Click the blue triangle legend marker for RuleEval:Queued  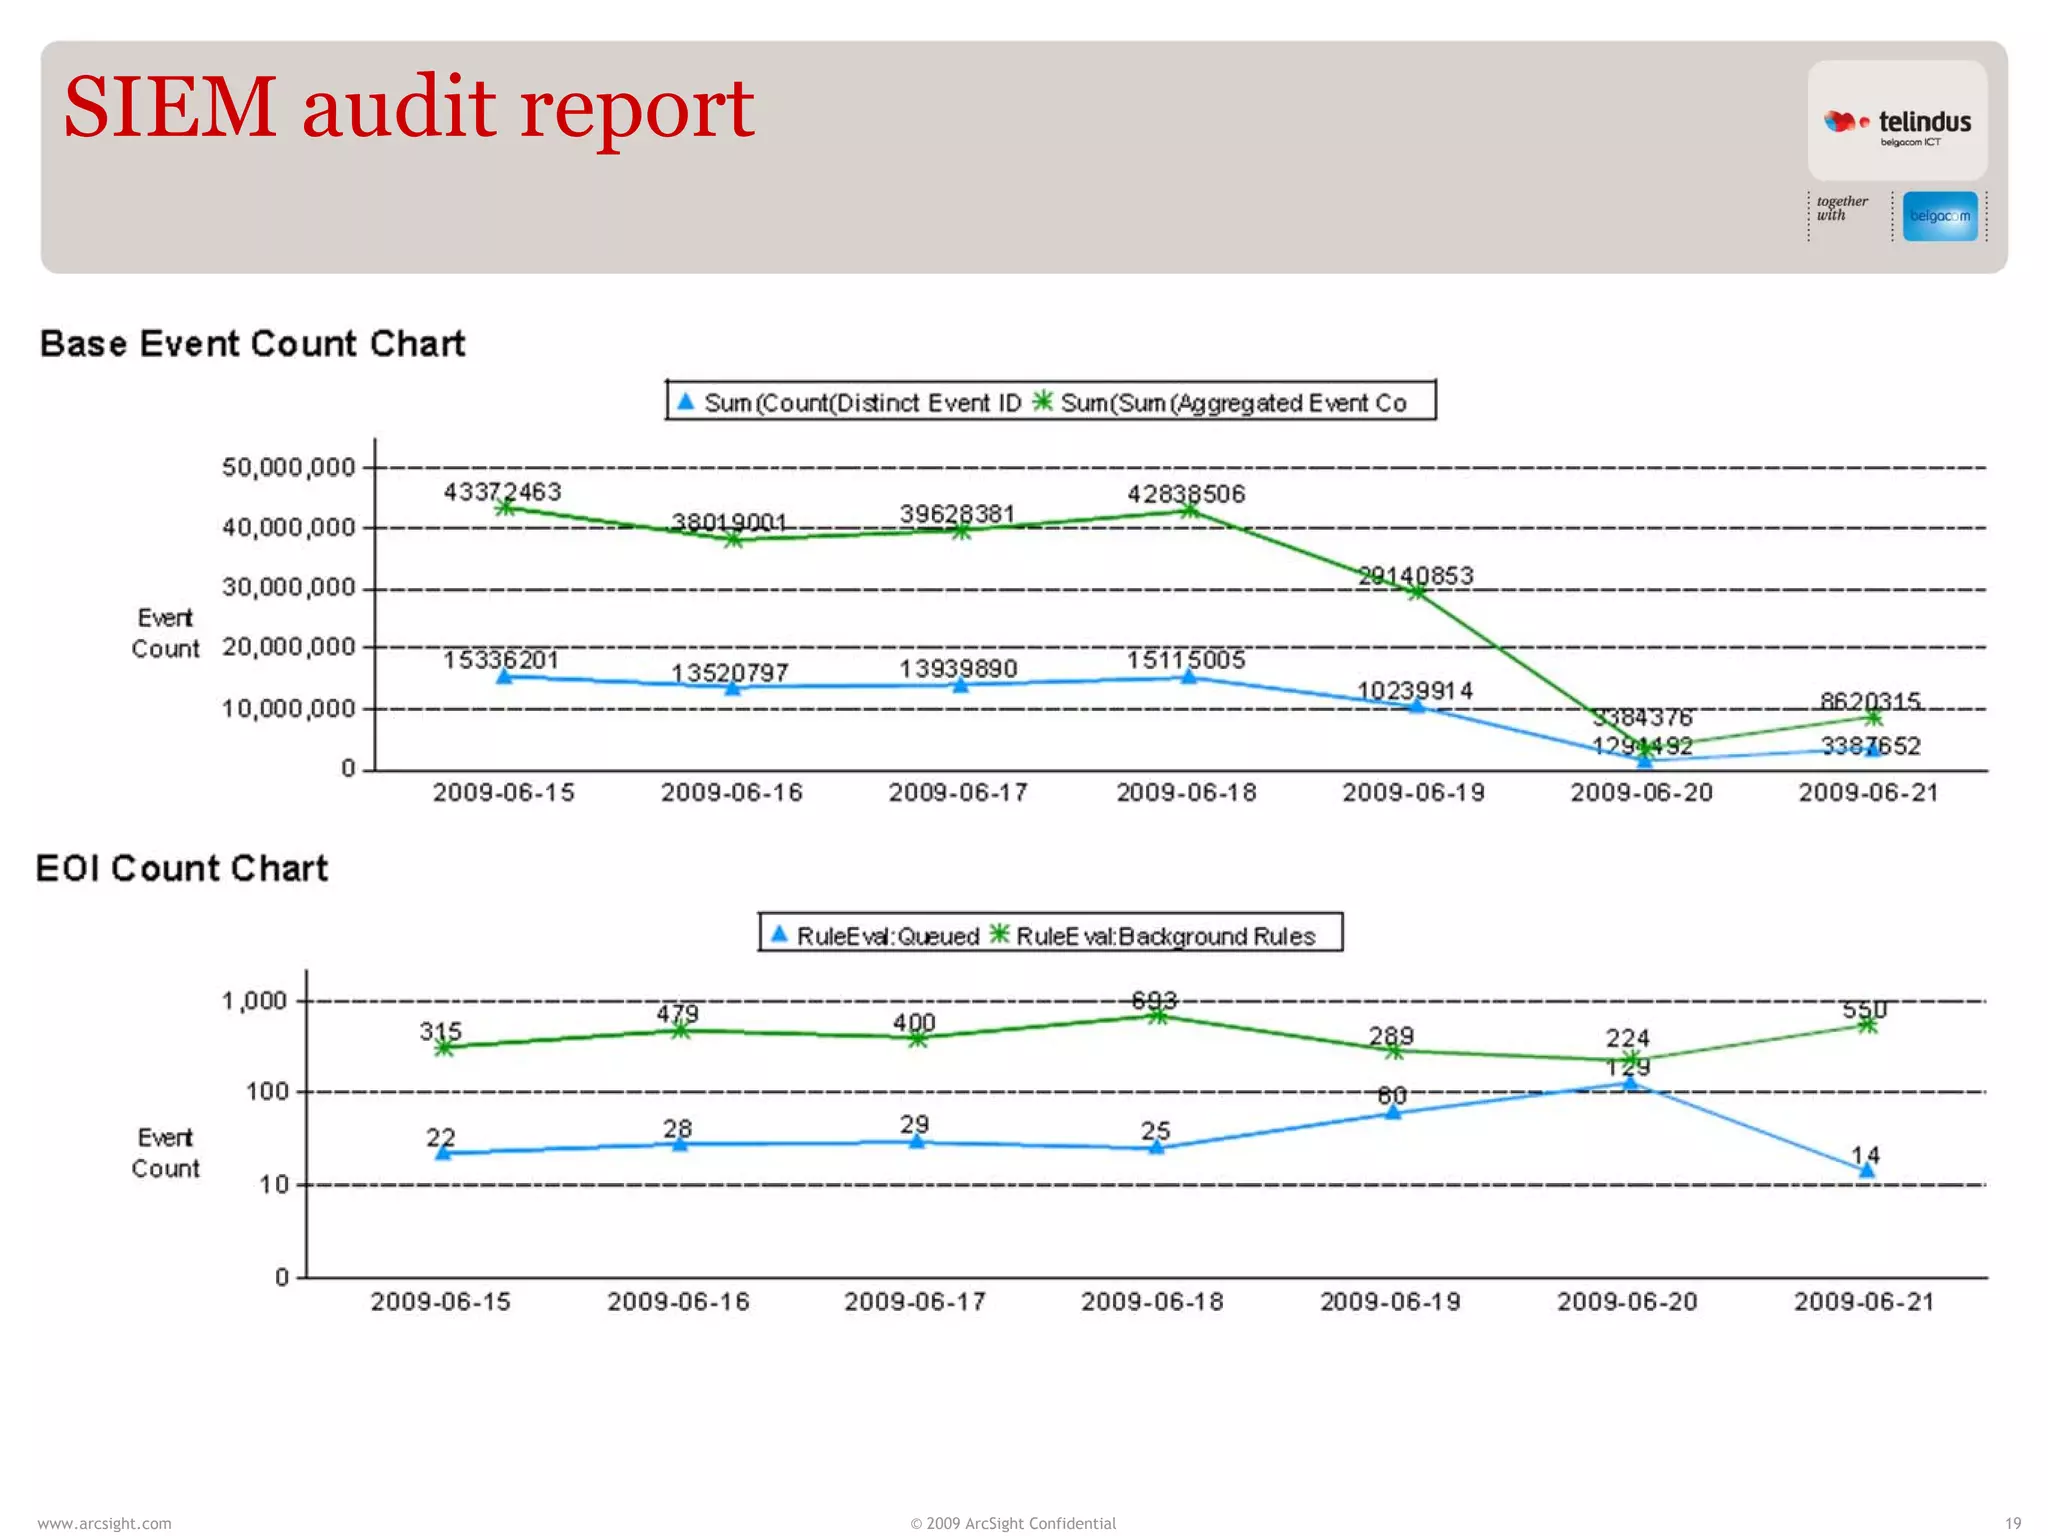click(x=779, y=934)
